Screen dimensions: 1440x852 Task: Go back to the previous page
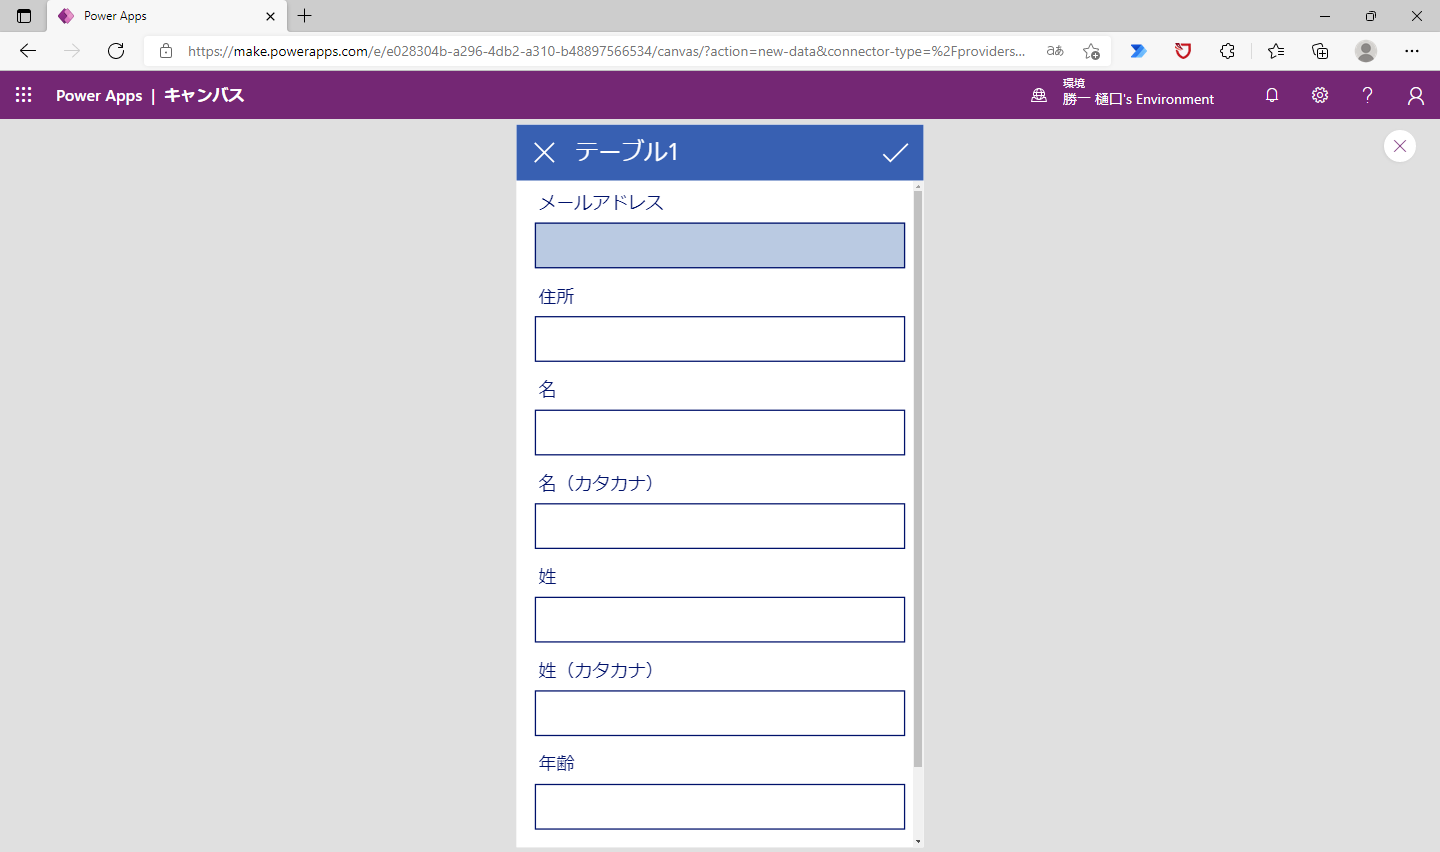tap(28, 51)
